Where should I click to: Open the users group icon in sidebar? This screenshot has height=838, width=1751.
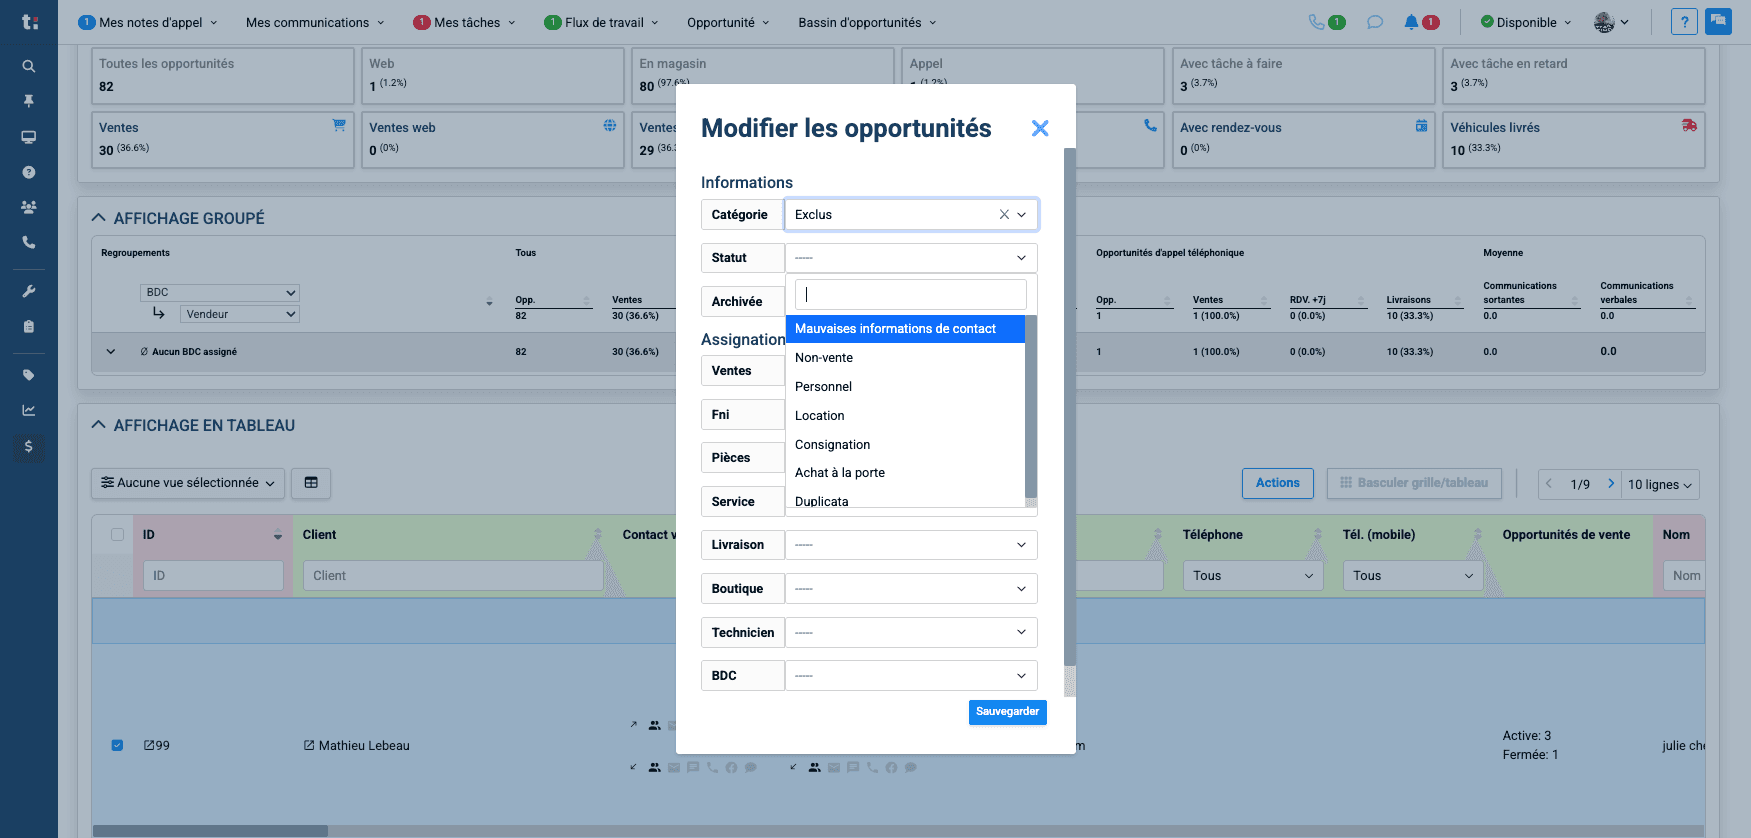click(29, 207)
